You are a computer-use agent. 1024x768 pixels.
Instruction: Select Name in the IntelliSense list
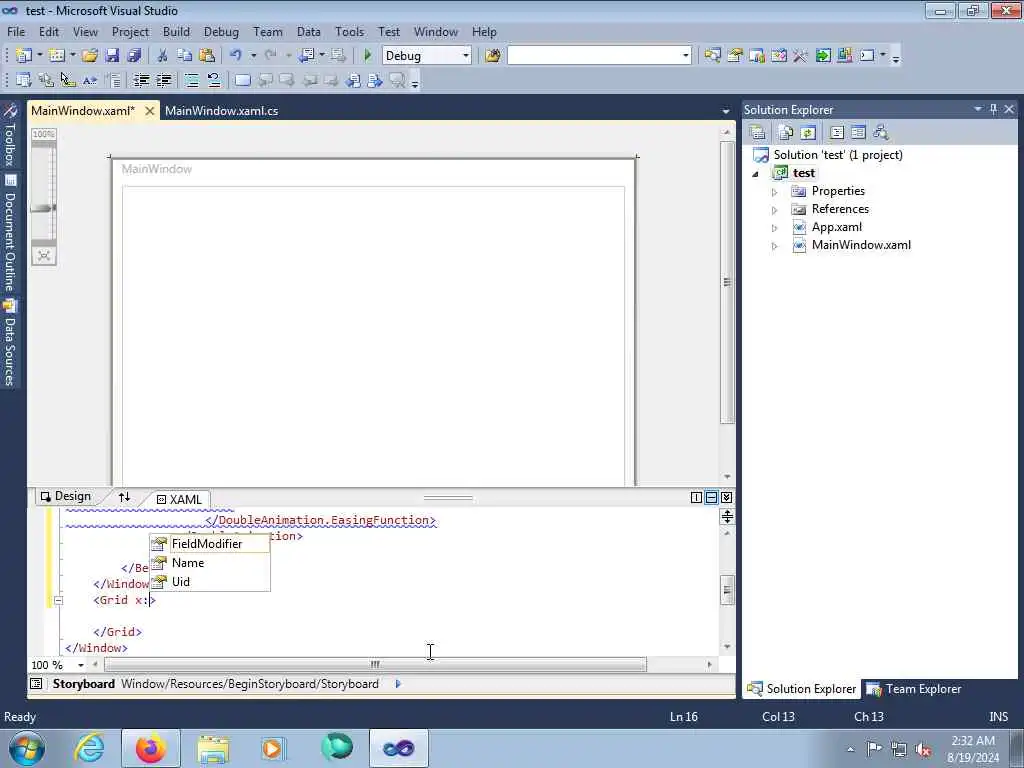(x=210, y=562)
